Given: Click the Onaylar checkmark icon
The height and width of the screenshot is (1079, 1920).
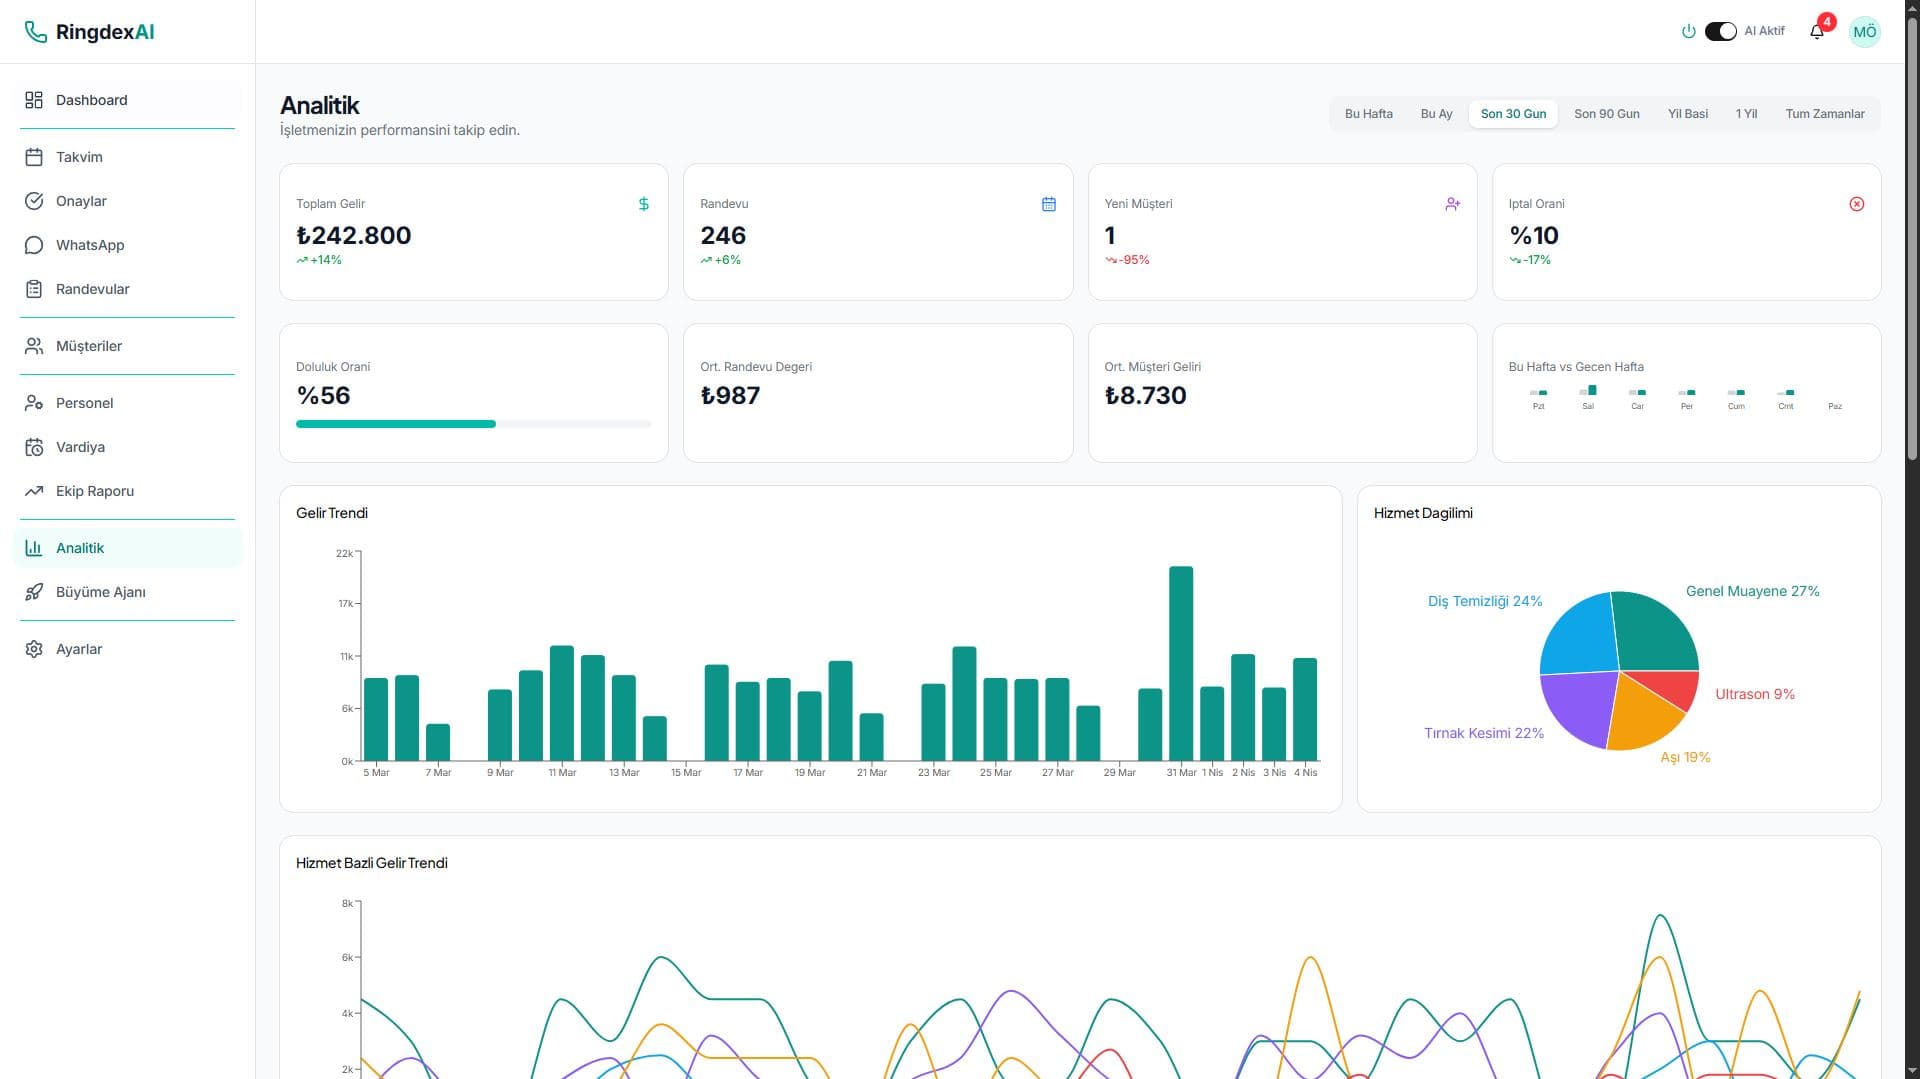Looking at the screenshot, I should pos(34,201).
